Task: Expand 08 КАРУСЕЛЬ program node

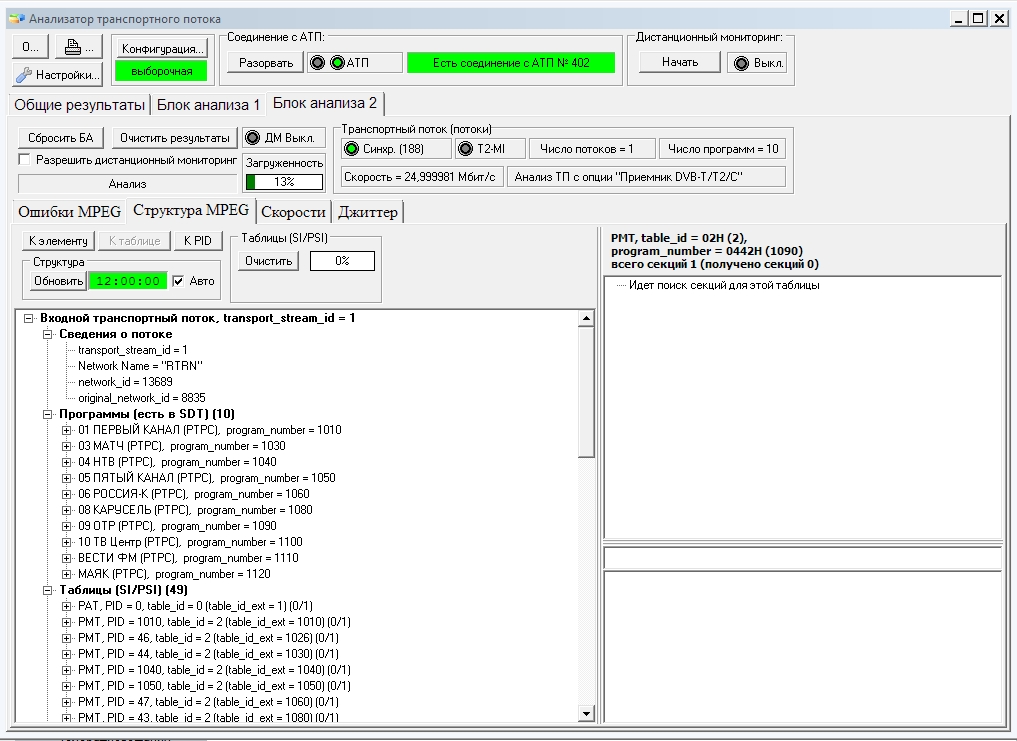Action: pyautogui.click(x=66, y=510)
